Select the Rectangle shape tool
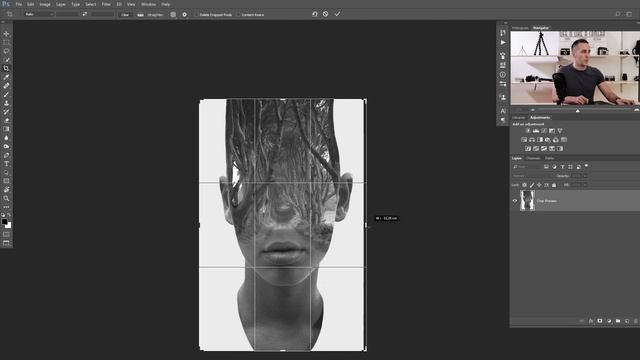640x360 pixels. (6, 181)
